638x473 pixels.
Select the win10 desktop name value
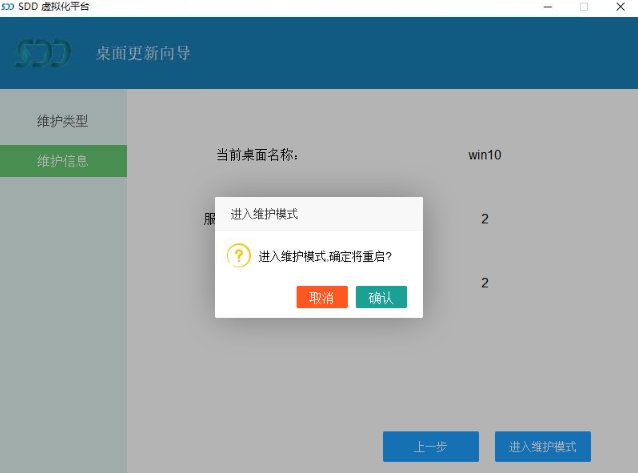coord(484,155)
